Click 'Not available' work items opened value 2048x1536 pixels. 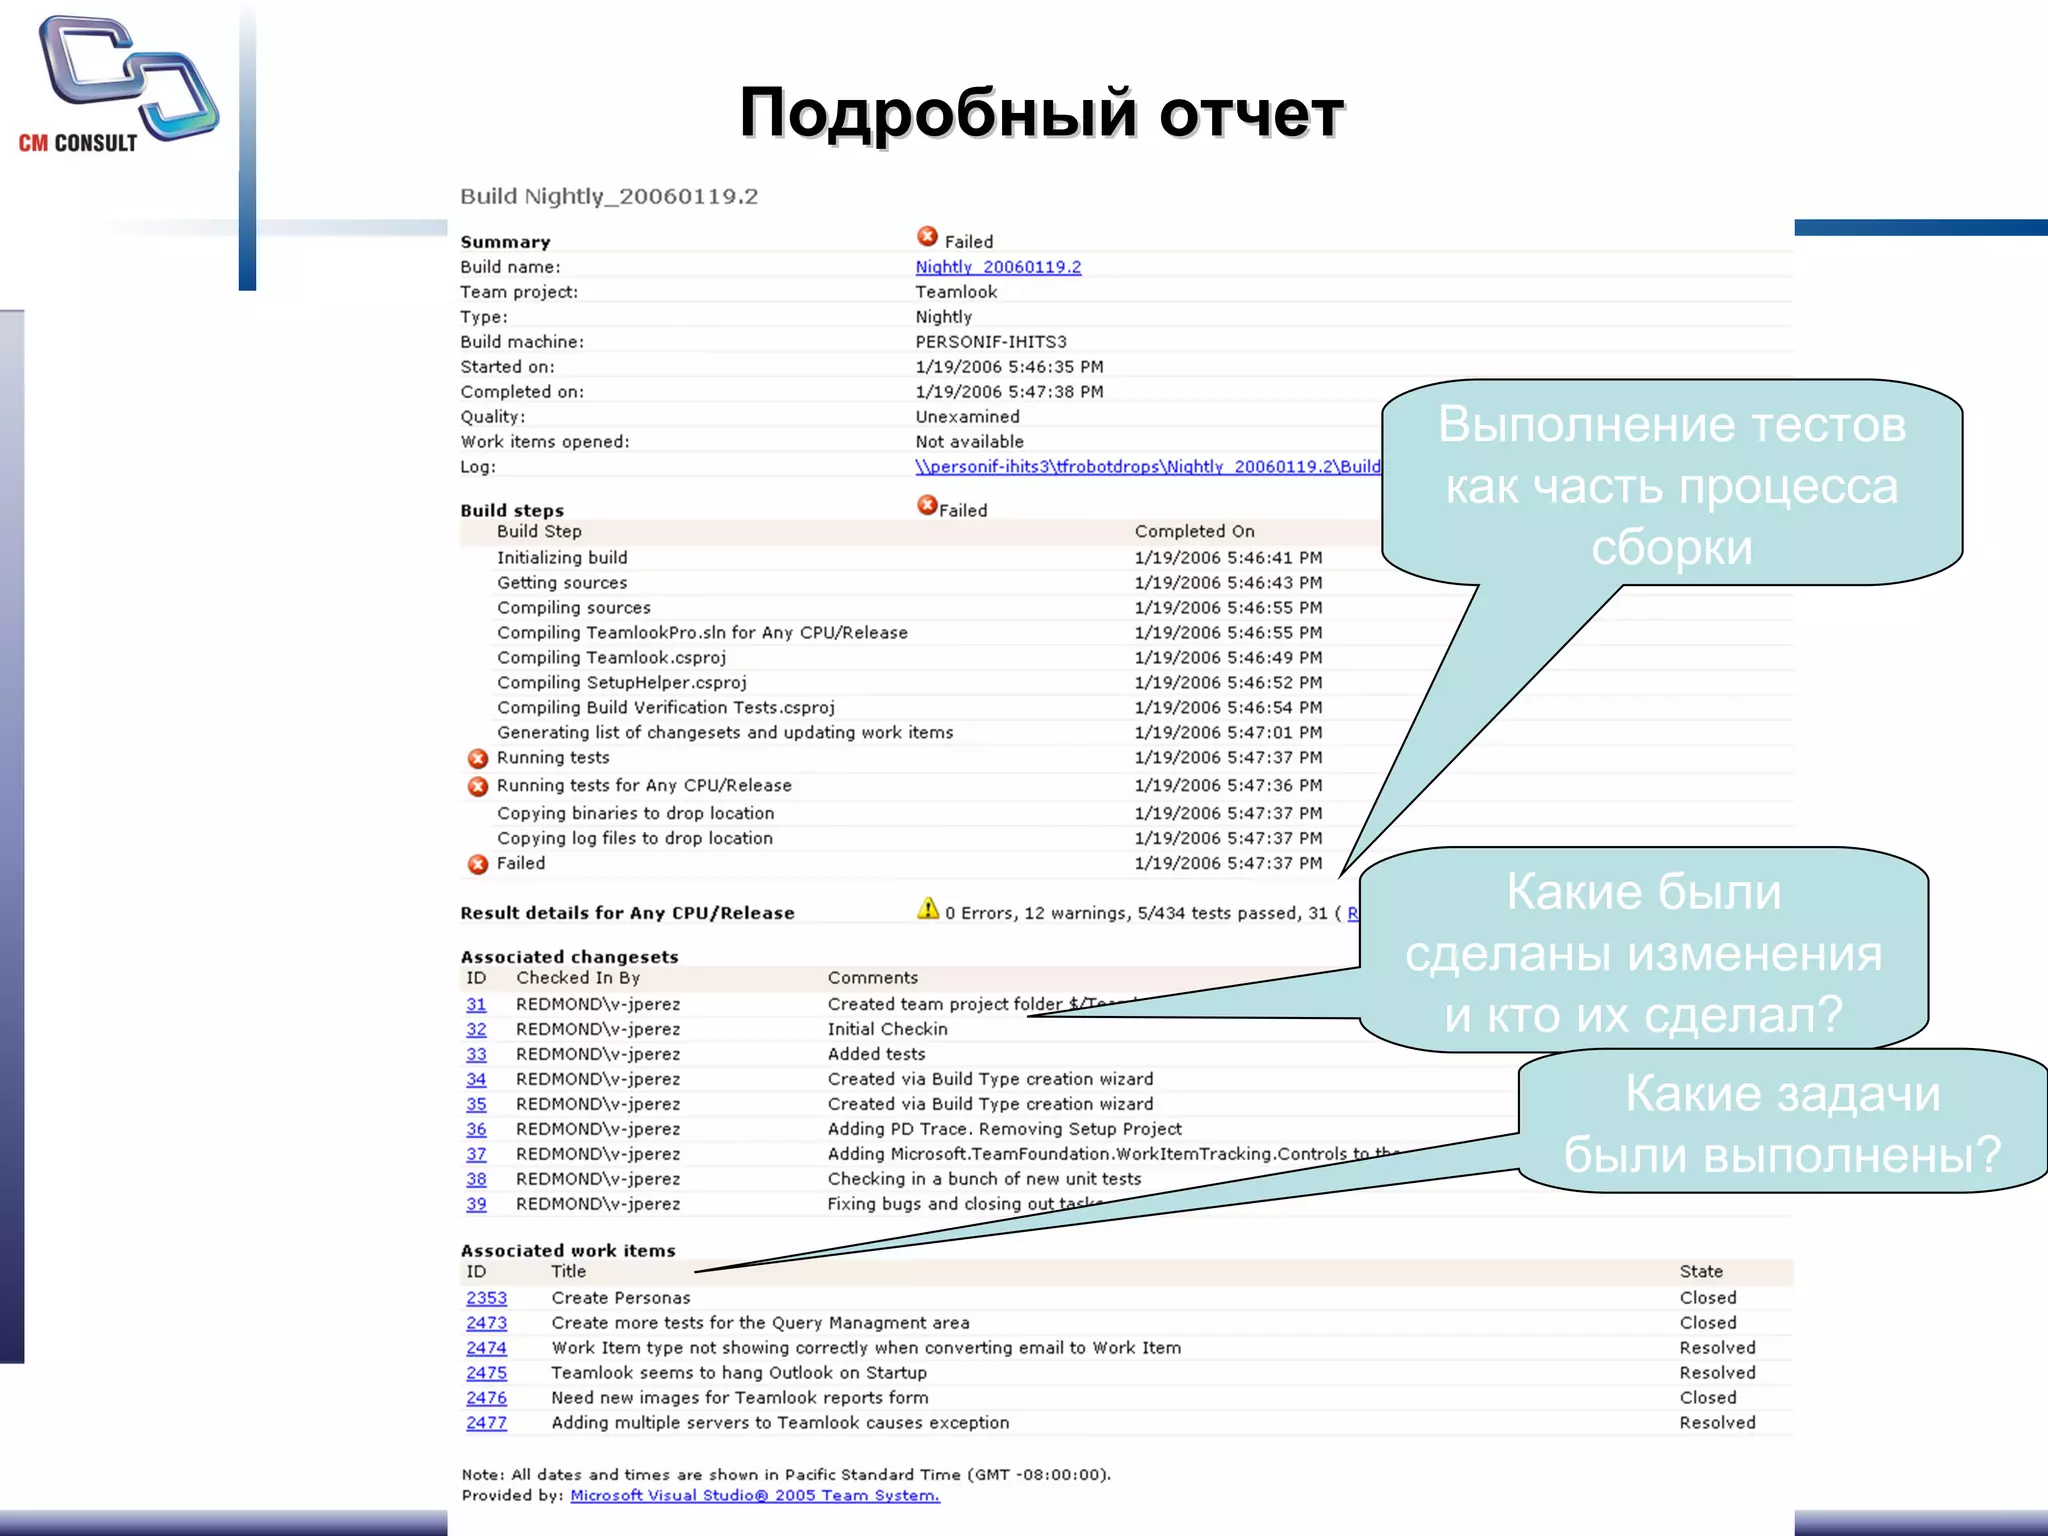coord(969,442)
